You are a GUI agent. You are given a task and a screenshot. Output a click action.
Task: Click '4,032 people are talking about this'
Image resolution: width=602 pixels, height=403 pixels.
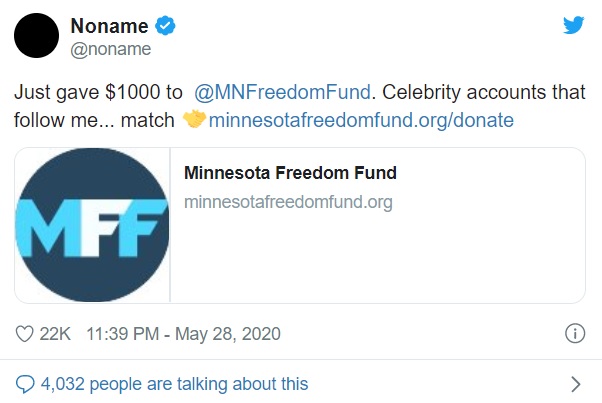click(175, 384)
